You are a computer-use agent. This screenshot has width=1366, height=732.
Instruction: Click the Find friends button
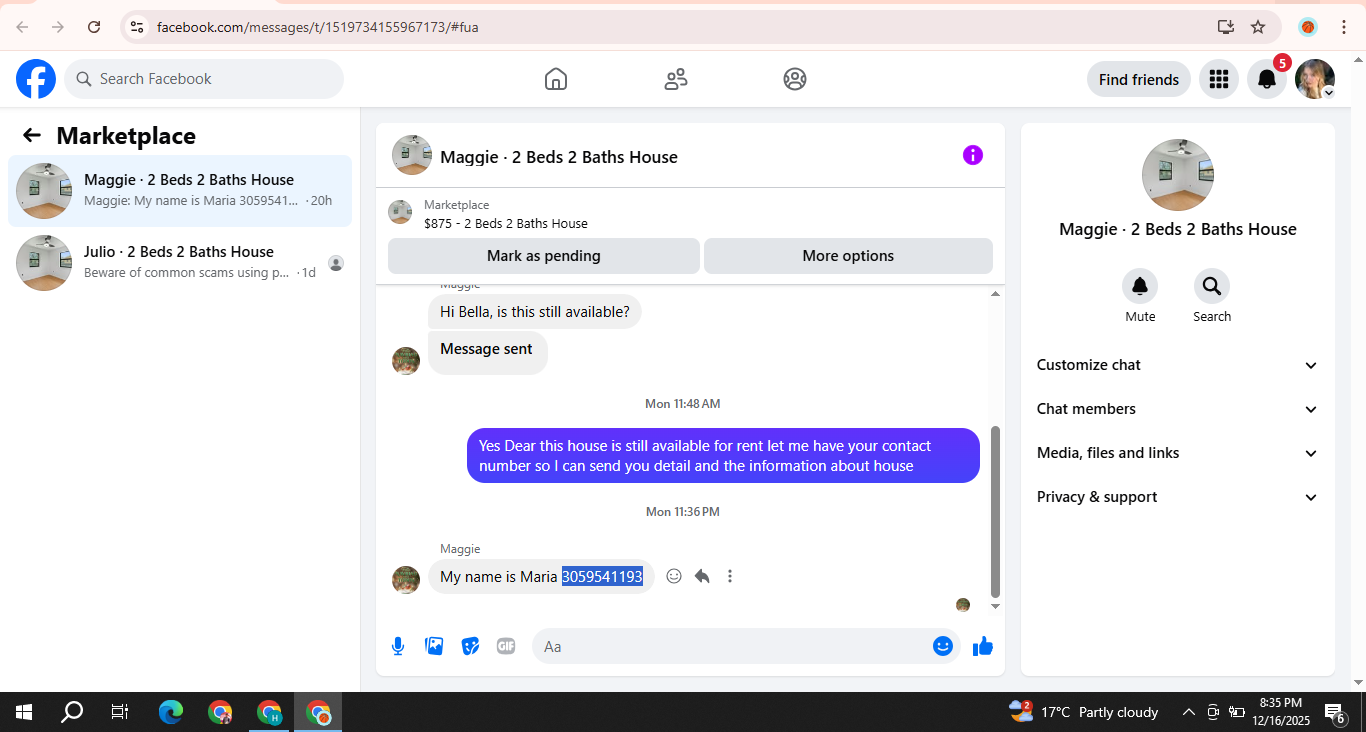tap(1139, 79)
